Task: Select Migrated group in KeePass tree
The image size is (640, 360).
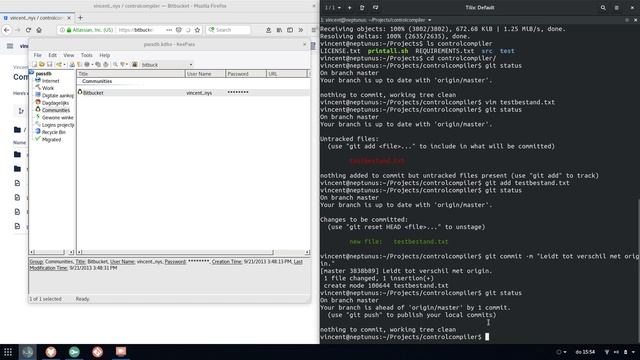Action: pos(51,140)
